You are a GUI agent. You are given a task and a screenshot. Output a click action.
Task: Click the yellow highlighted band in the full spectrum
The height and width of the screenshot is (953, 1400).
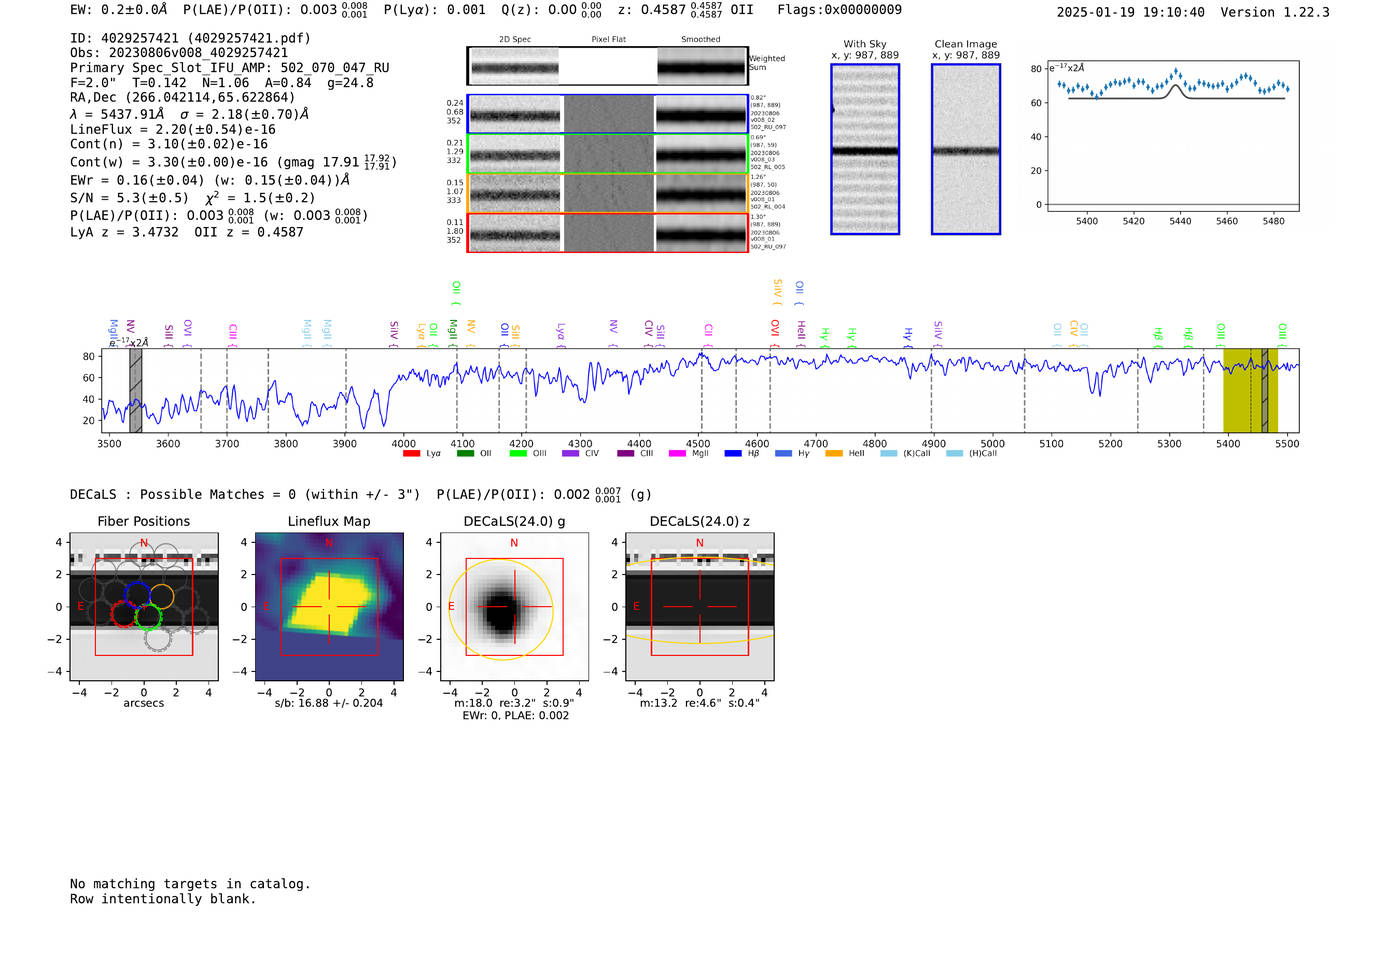point(1250,390)
